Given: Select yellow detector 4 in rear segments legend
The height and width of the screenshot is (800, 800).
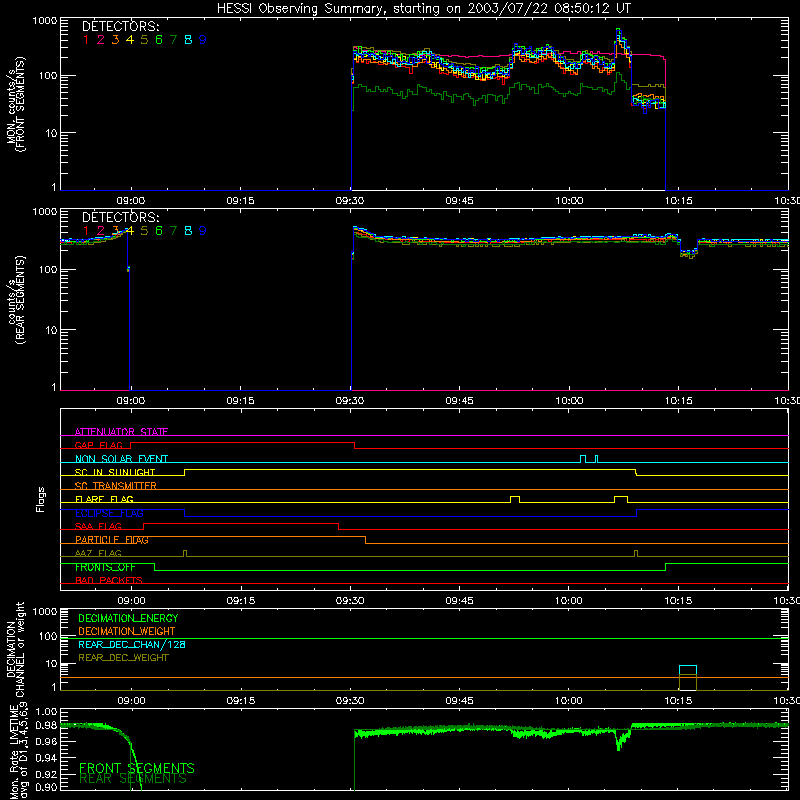Looking at the screenshot, I should [130, 231].
